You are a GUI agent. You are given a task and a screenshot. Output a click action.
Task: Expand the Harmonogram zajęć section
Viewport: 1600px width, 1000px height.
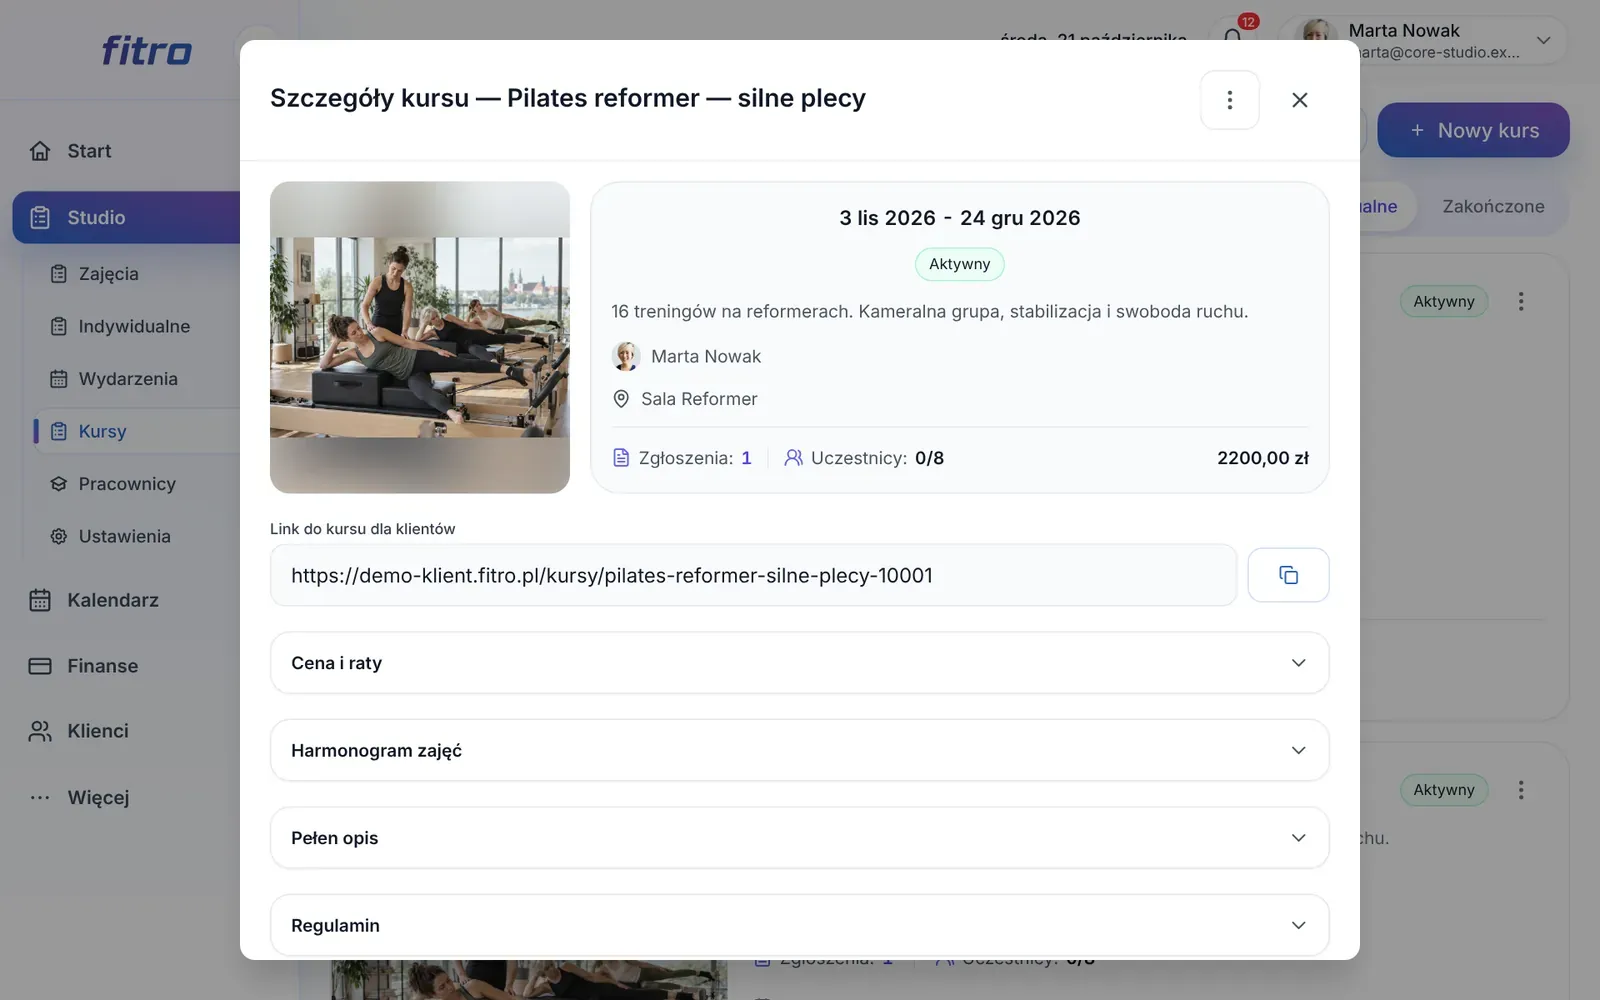click(x=799, y=750)
